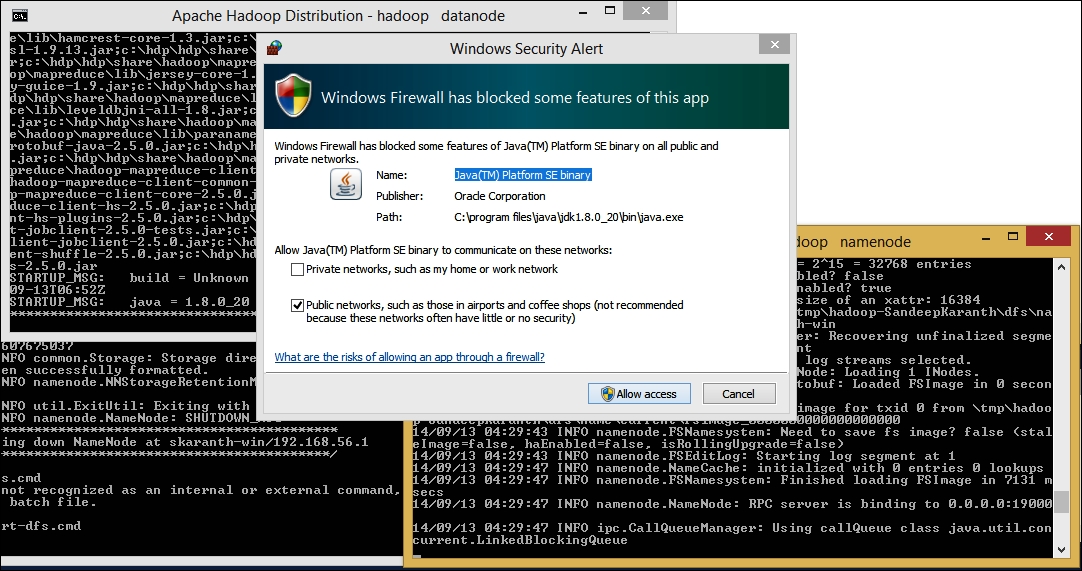Image resolution: width=1082 pixels, height=571 pixels.
Task: Click the 'rt-dfs.cmd' line in the background console
Action: tap(41, 526)
